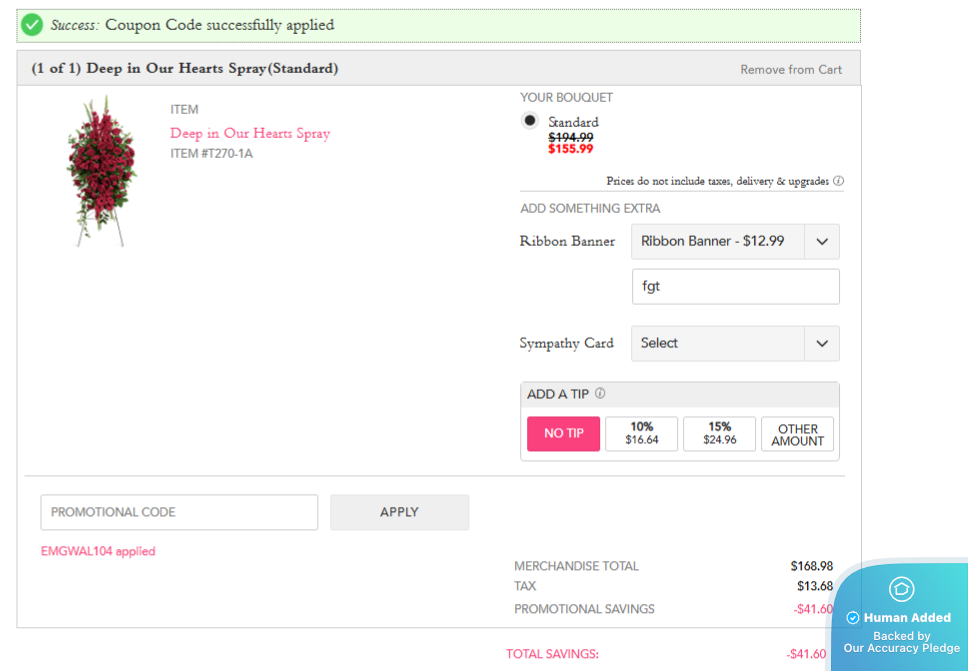The height and width of the screenshot is (671, 968).
Task: Click the checkmark icon beside Human Added
Action: [x=853, y=618]
